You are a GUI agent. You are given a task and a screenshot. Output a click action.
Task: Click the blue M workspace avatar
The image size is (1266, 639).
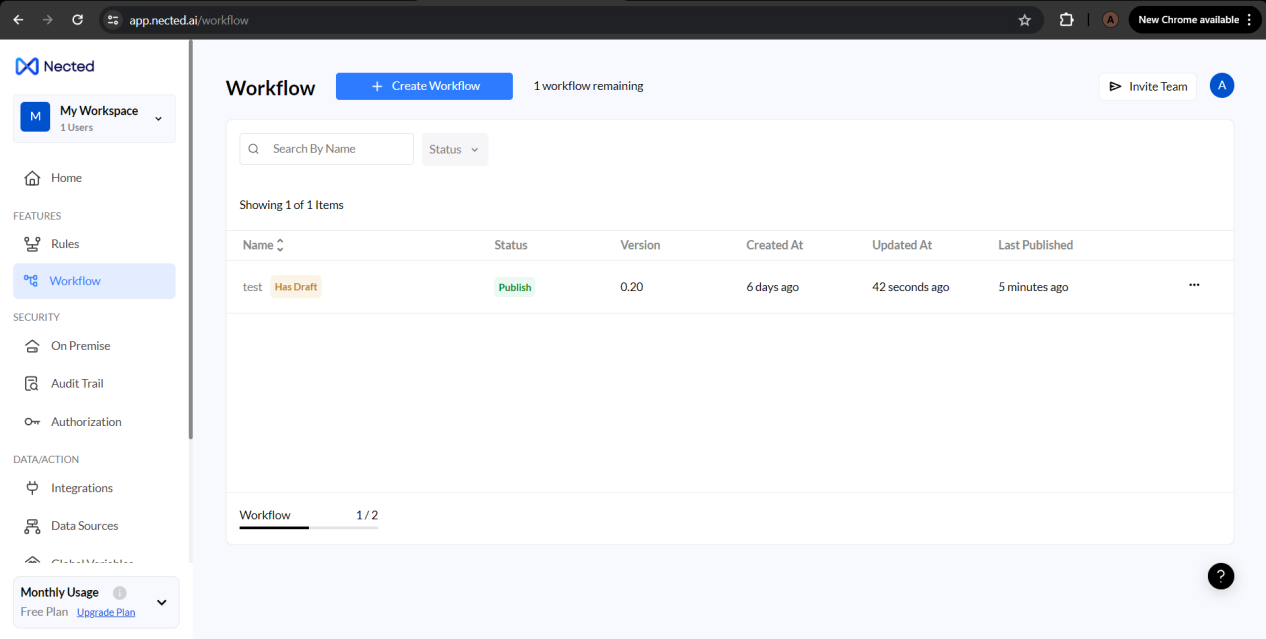(x=35, y=117)
